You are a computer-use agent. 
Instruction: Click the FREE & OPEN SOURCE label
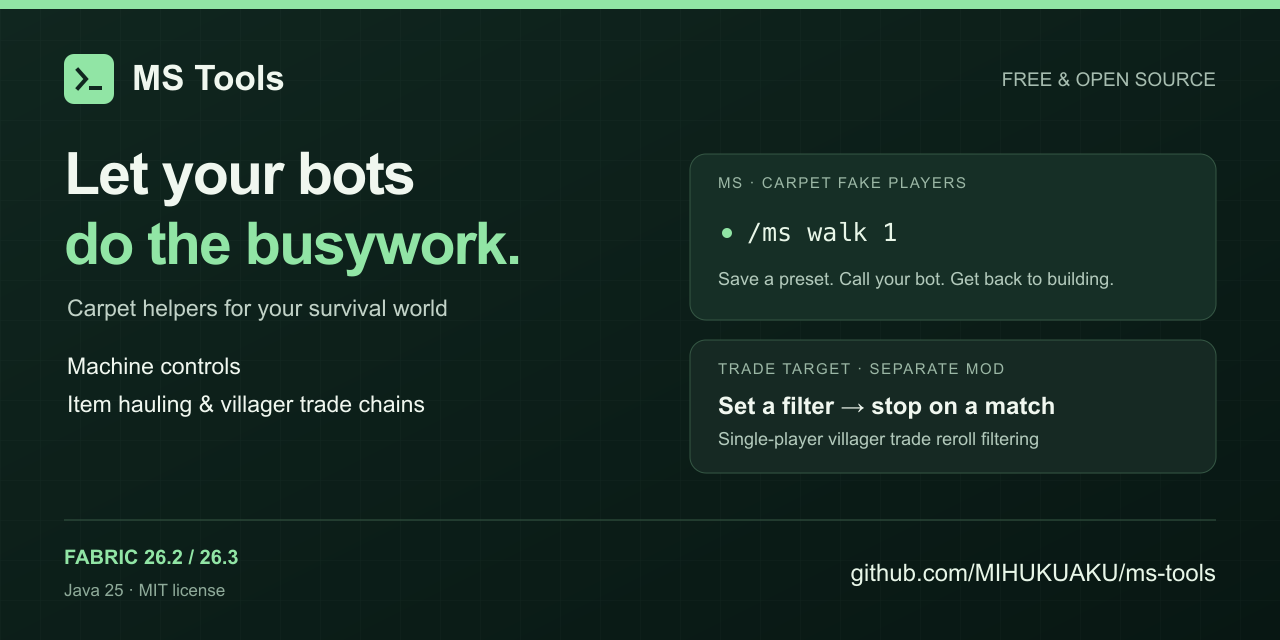coord(1108,80)
